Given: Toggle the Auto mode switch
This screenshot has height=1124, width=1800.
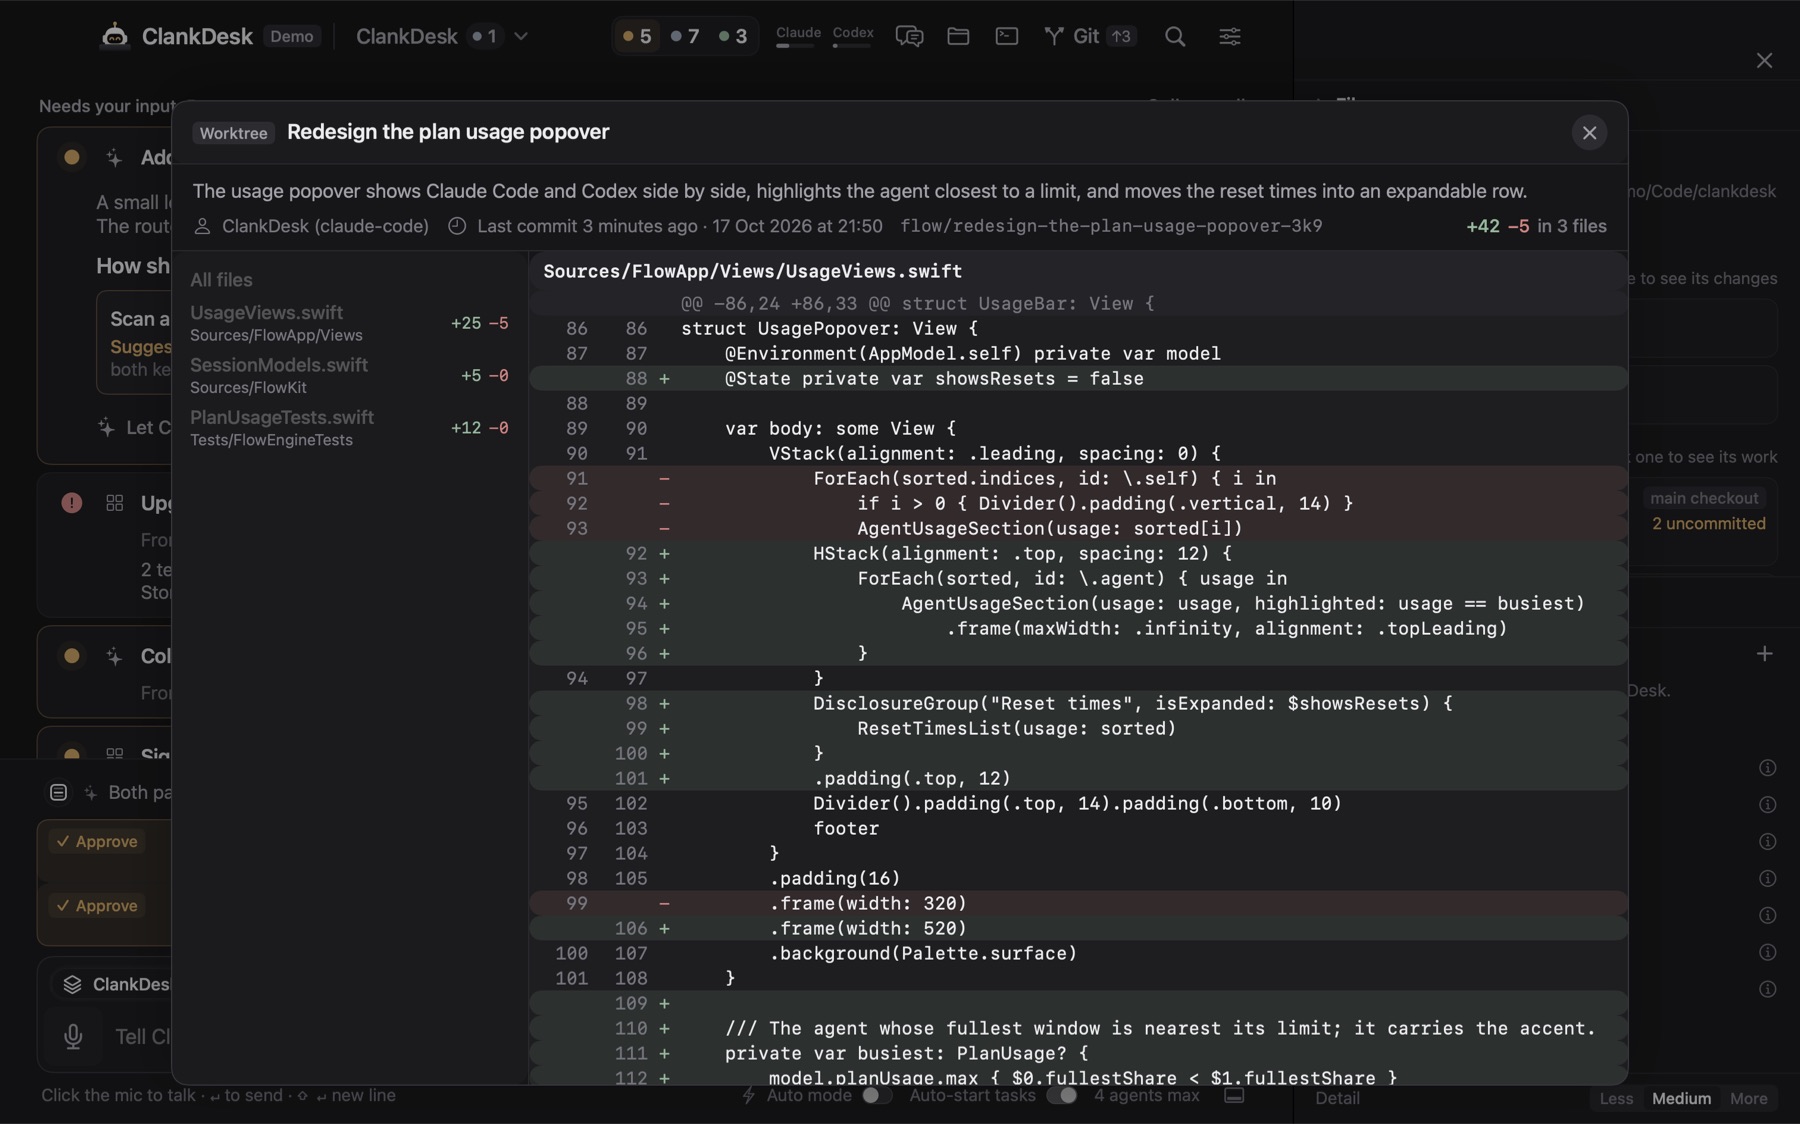Looking at the screenshot, I should (x=876, y=1095).
